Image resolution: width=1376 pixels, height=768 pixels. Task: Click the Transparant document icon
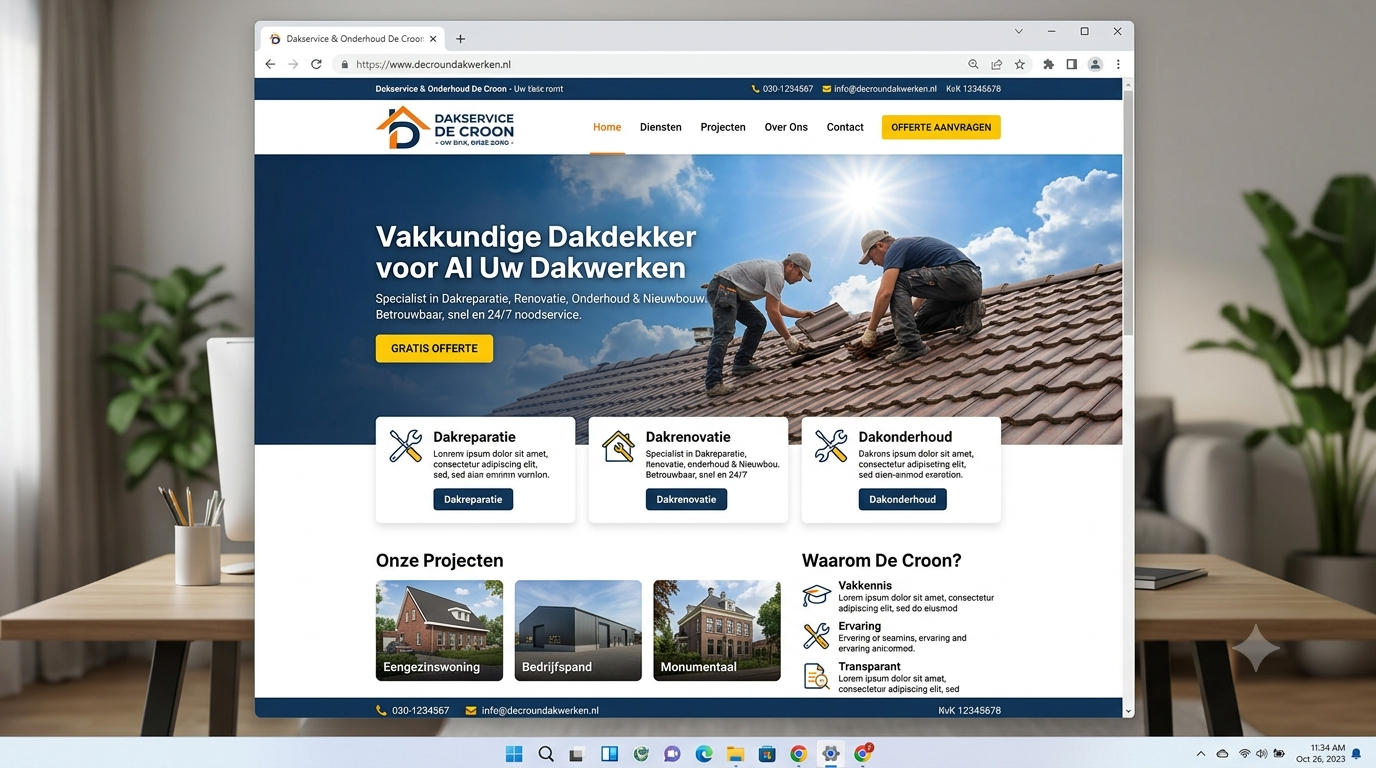pos(817,677)
